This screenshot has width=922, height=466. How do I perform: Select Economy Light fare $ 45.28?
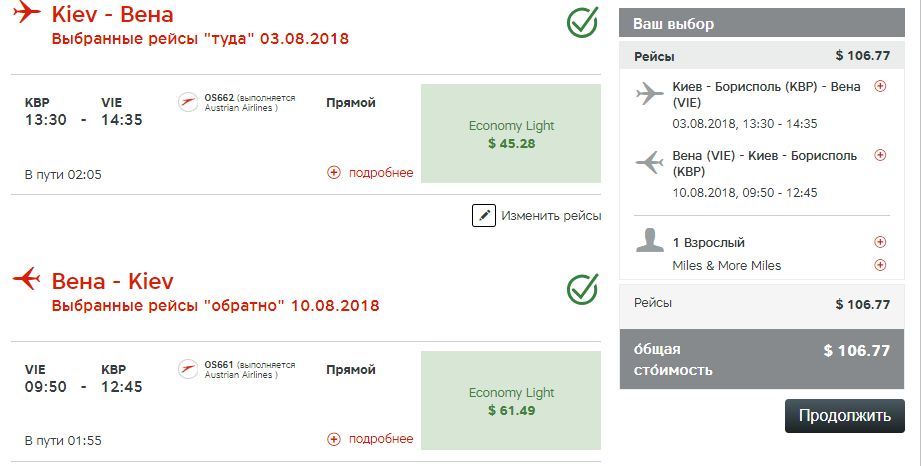(511, 134)
